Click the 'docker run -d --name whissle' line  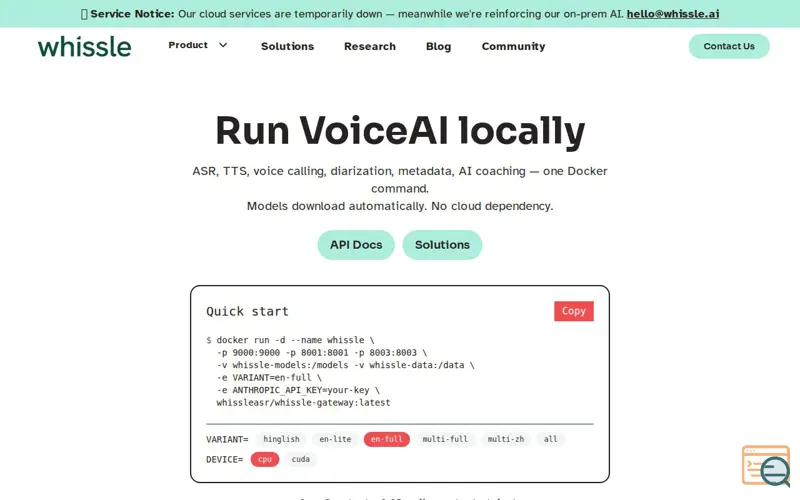pos(290,340)
